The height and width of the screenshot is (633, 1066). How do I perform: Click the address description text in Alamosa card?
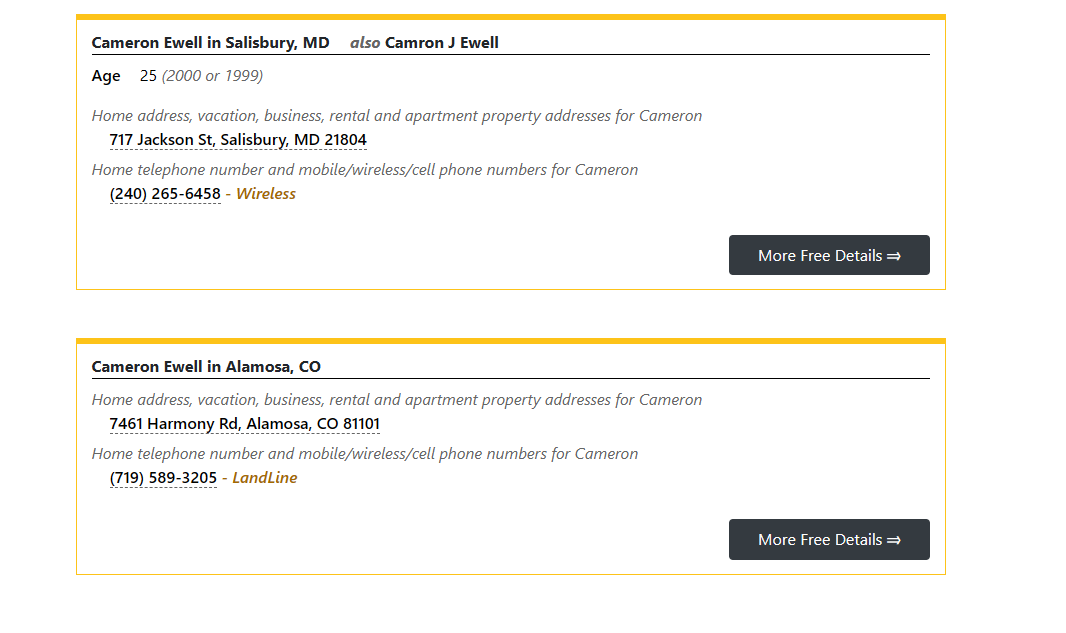(x=396, y=400)
